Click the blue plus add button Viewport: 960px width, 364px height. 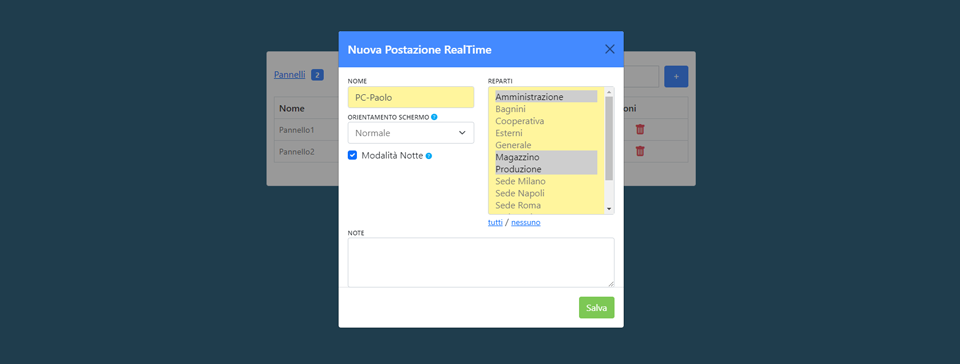pos(676,76)
